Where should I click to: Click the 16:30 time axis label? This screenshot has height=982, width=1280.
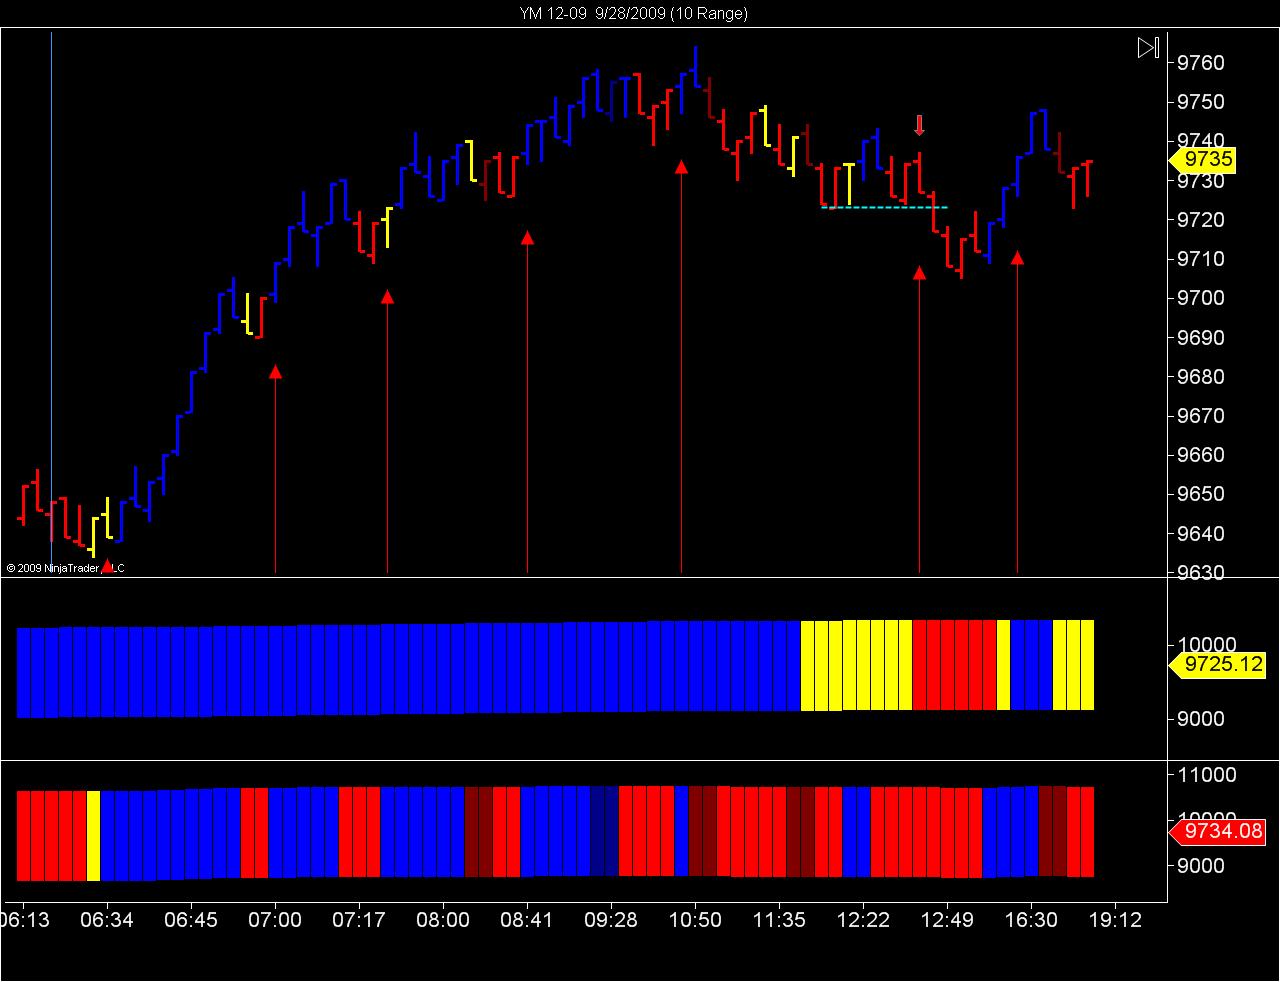1031,920
